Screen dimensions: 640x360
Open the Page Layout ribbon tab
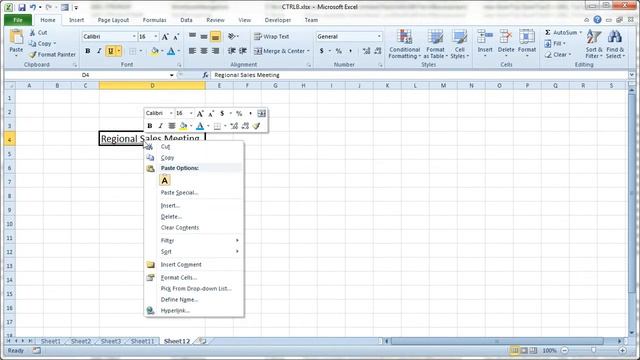[113, 20]
